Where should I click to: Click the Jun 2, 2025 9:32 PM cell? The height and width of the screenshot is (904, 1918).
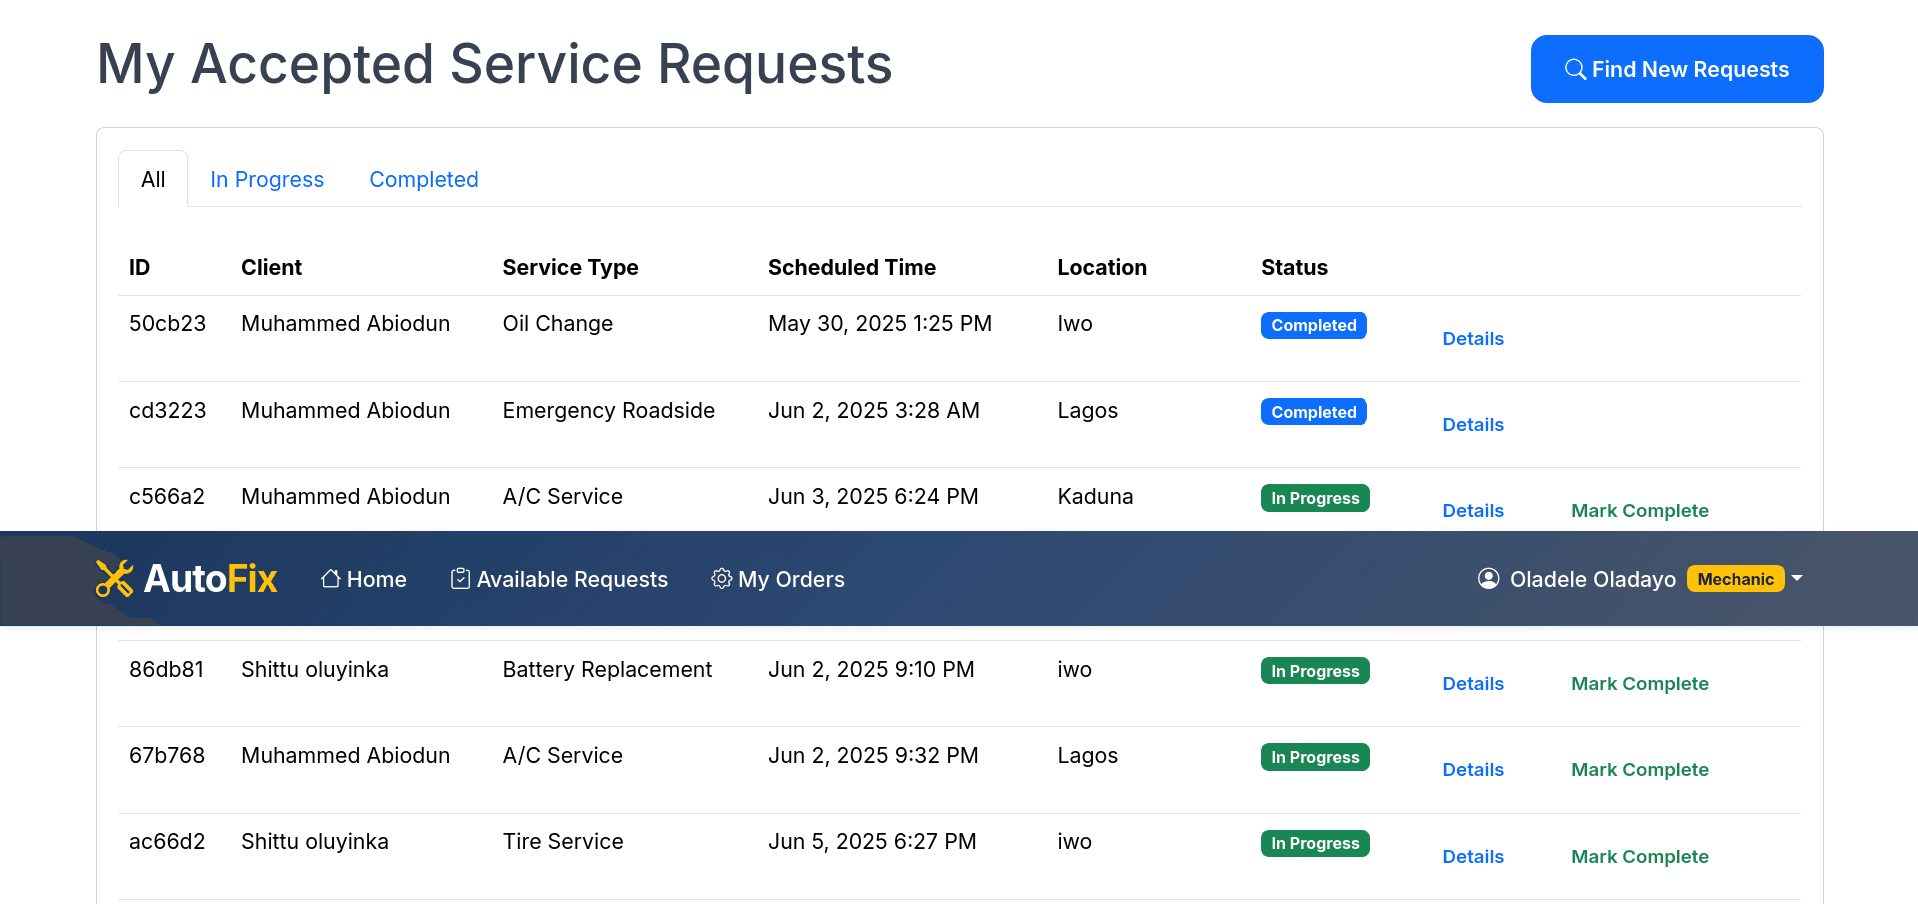coord(873,756)
